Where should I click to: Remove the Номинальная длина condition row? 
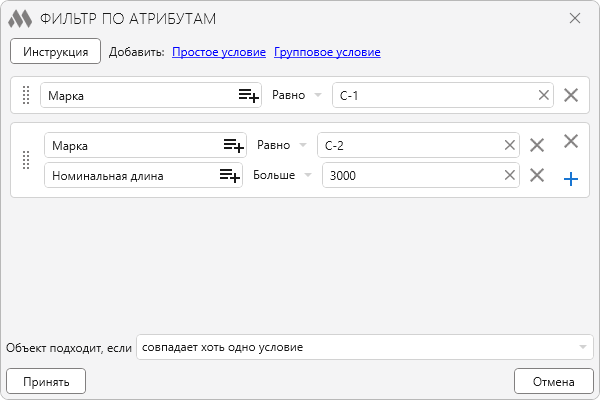click(537, 176)
